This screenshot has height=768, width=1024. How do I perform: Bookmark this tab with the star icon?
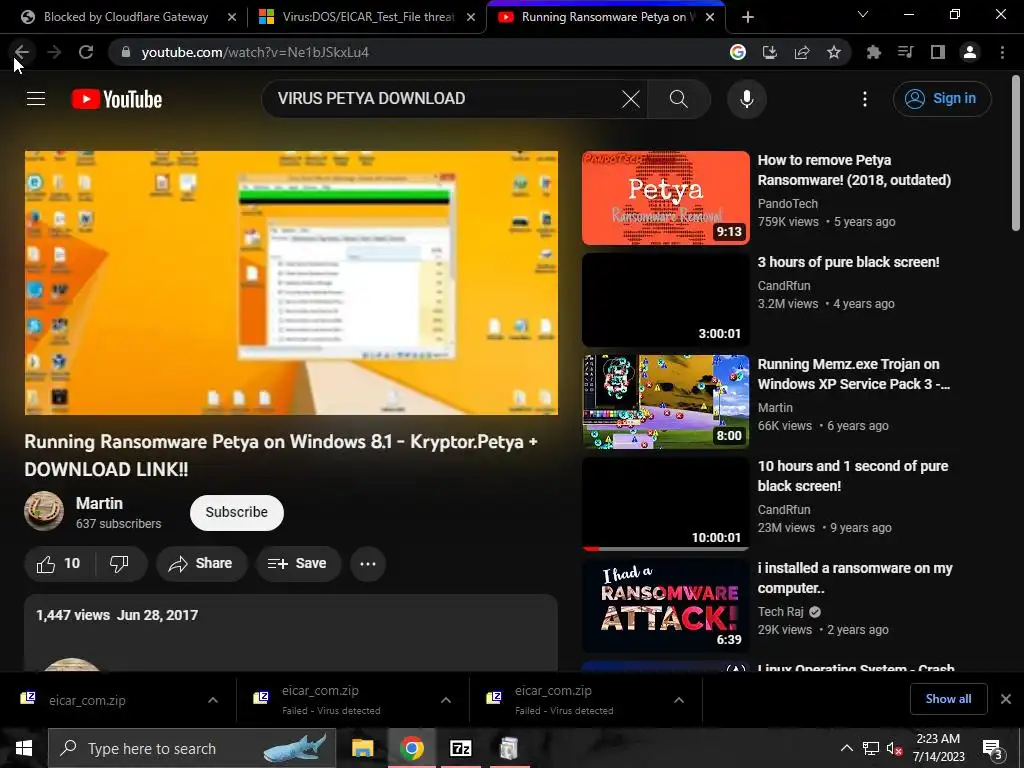[834, 52]
